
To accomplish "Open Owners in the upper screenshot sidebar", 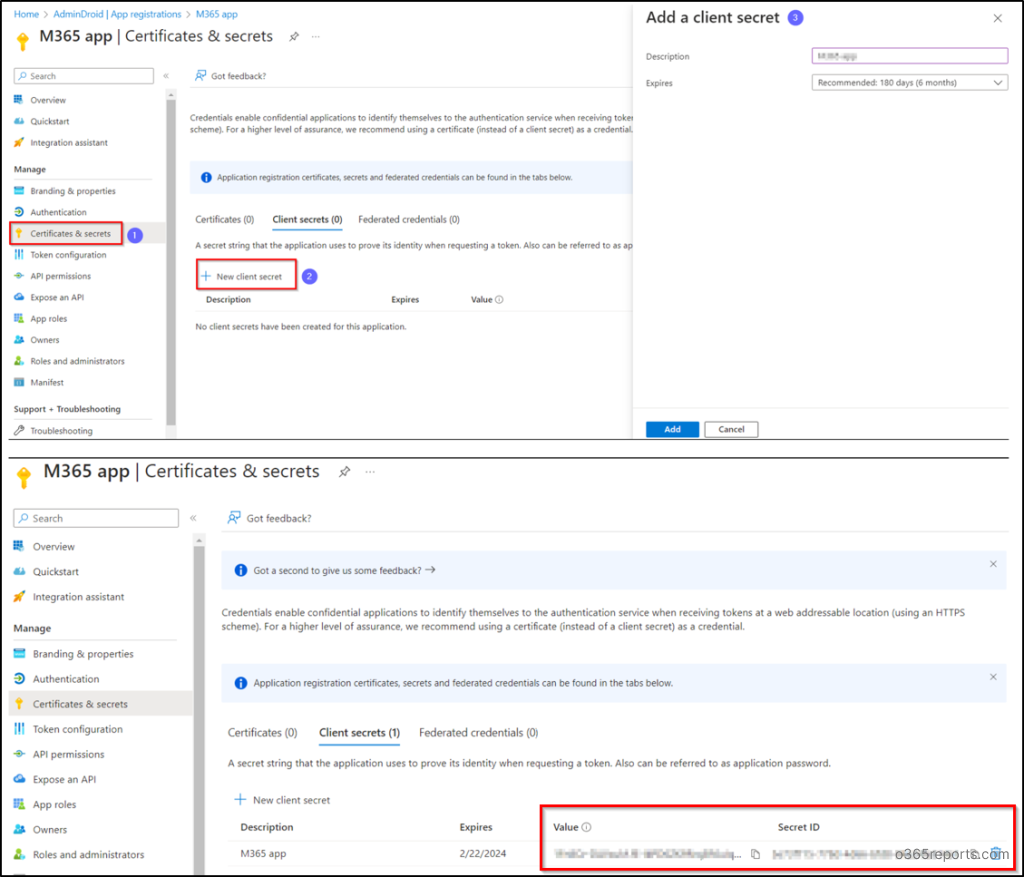I will point(37,340).
